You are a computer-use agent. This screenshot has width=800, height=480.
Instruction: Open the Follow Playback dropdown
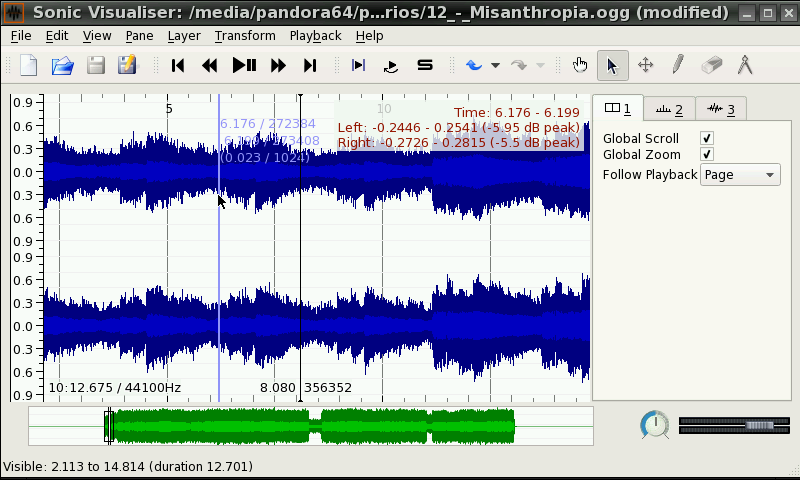click(740, 175)
